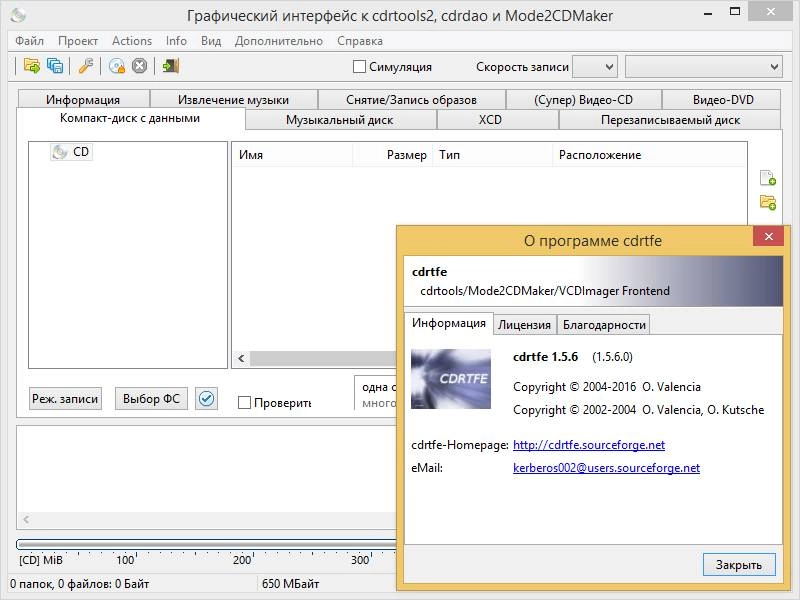Click the app icon in the title bar

tap(18, 15)
